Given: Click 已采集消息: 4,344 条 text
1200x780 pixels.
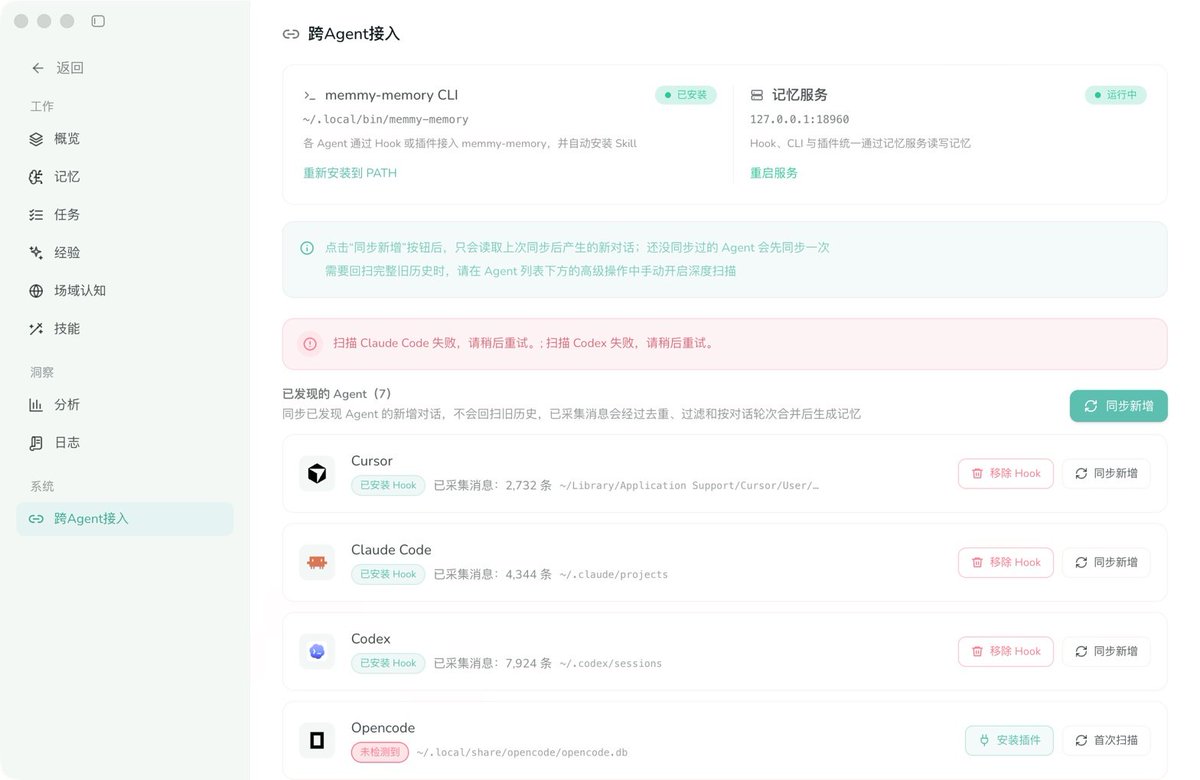Looking at the screenshot, I should tap(492, 574).
